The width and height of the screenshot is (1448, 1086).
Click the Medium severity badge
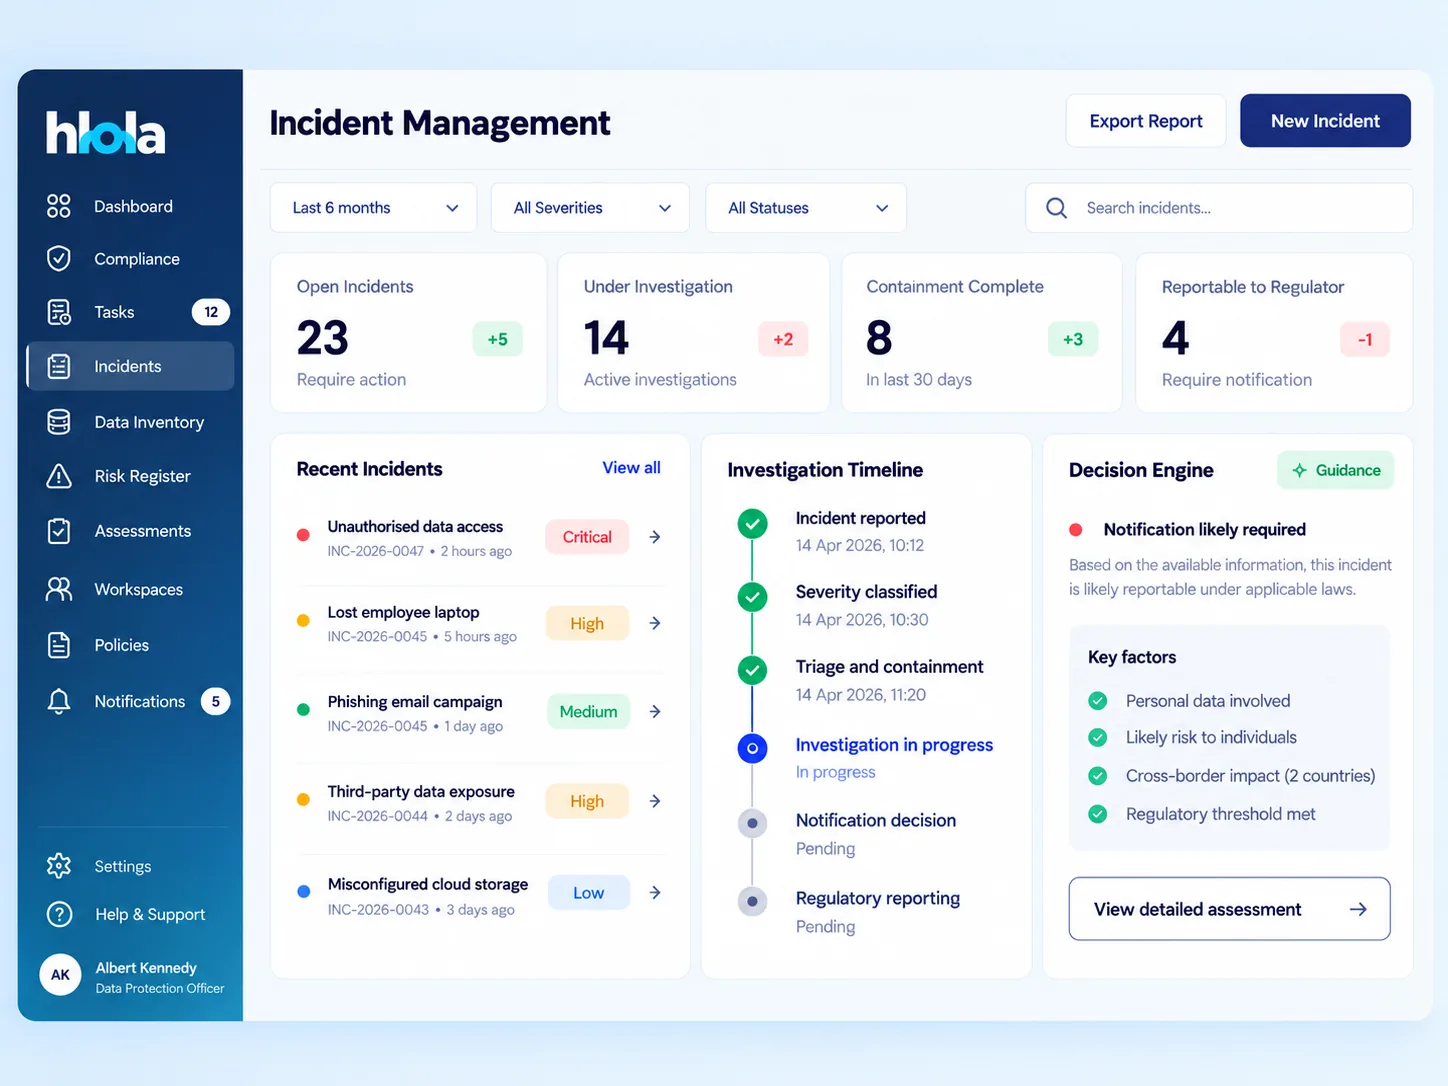tap(588, 711)
